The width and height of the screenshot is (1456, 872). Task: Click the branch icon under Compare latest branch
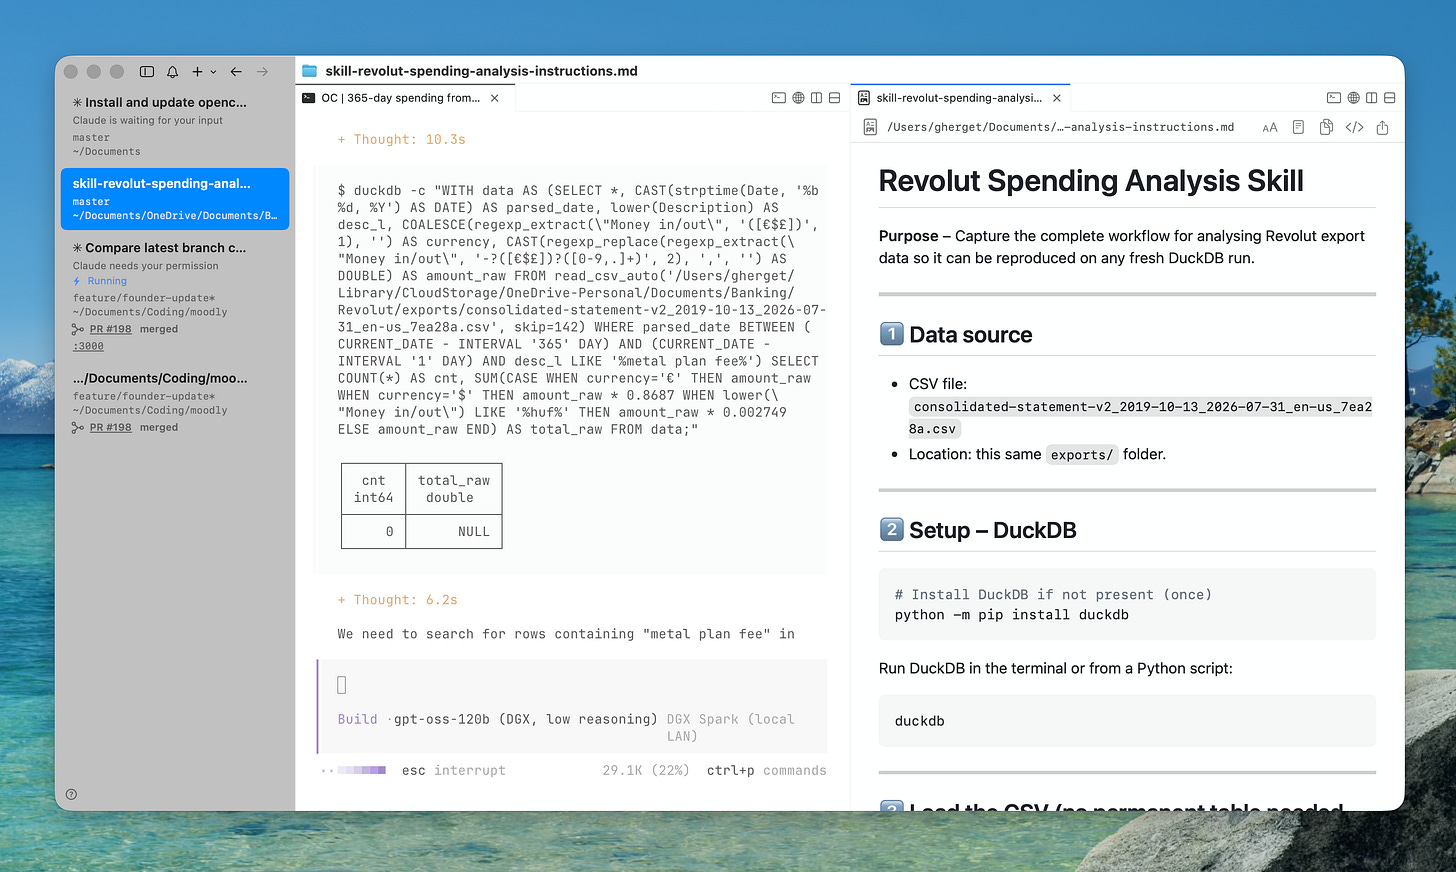click(78, 329)
